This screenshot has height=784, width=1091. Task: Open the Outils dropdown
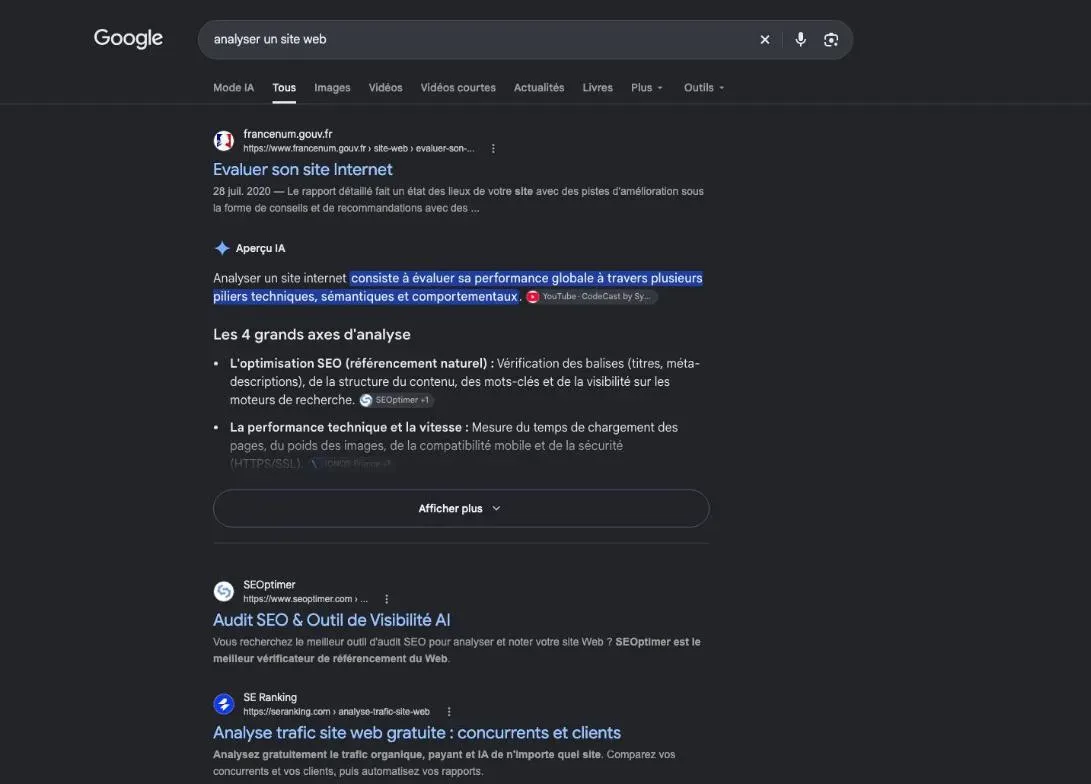(703, 88)
